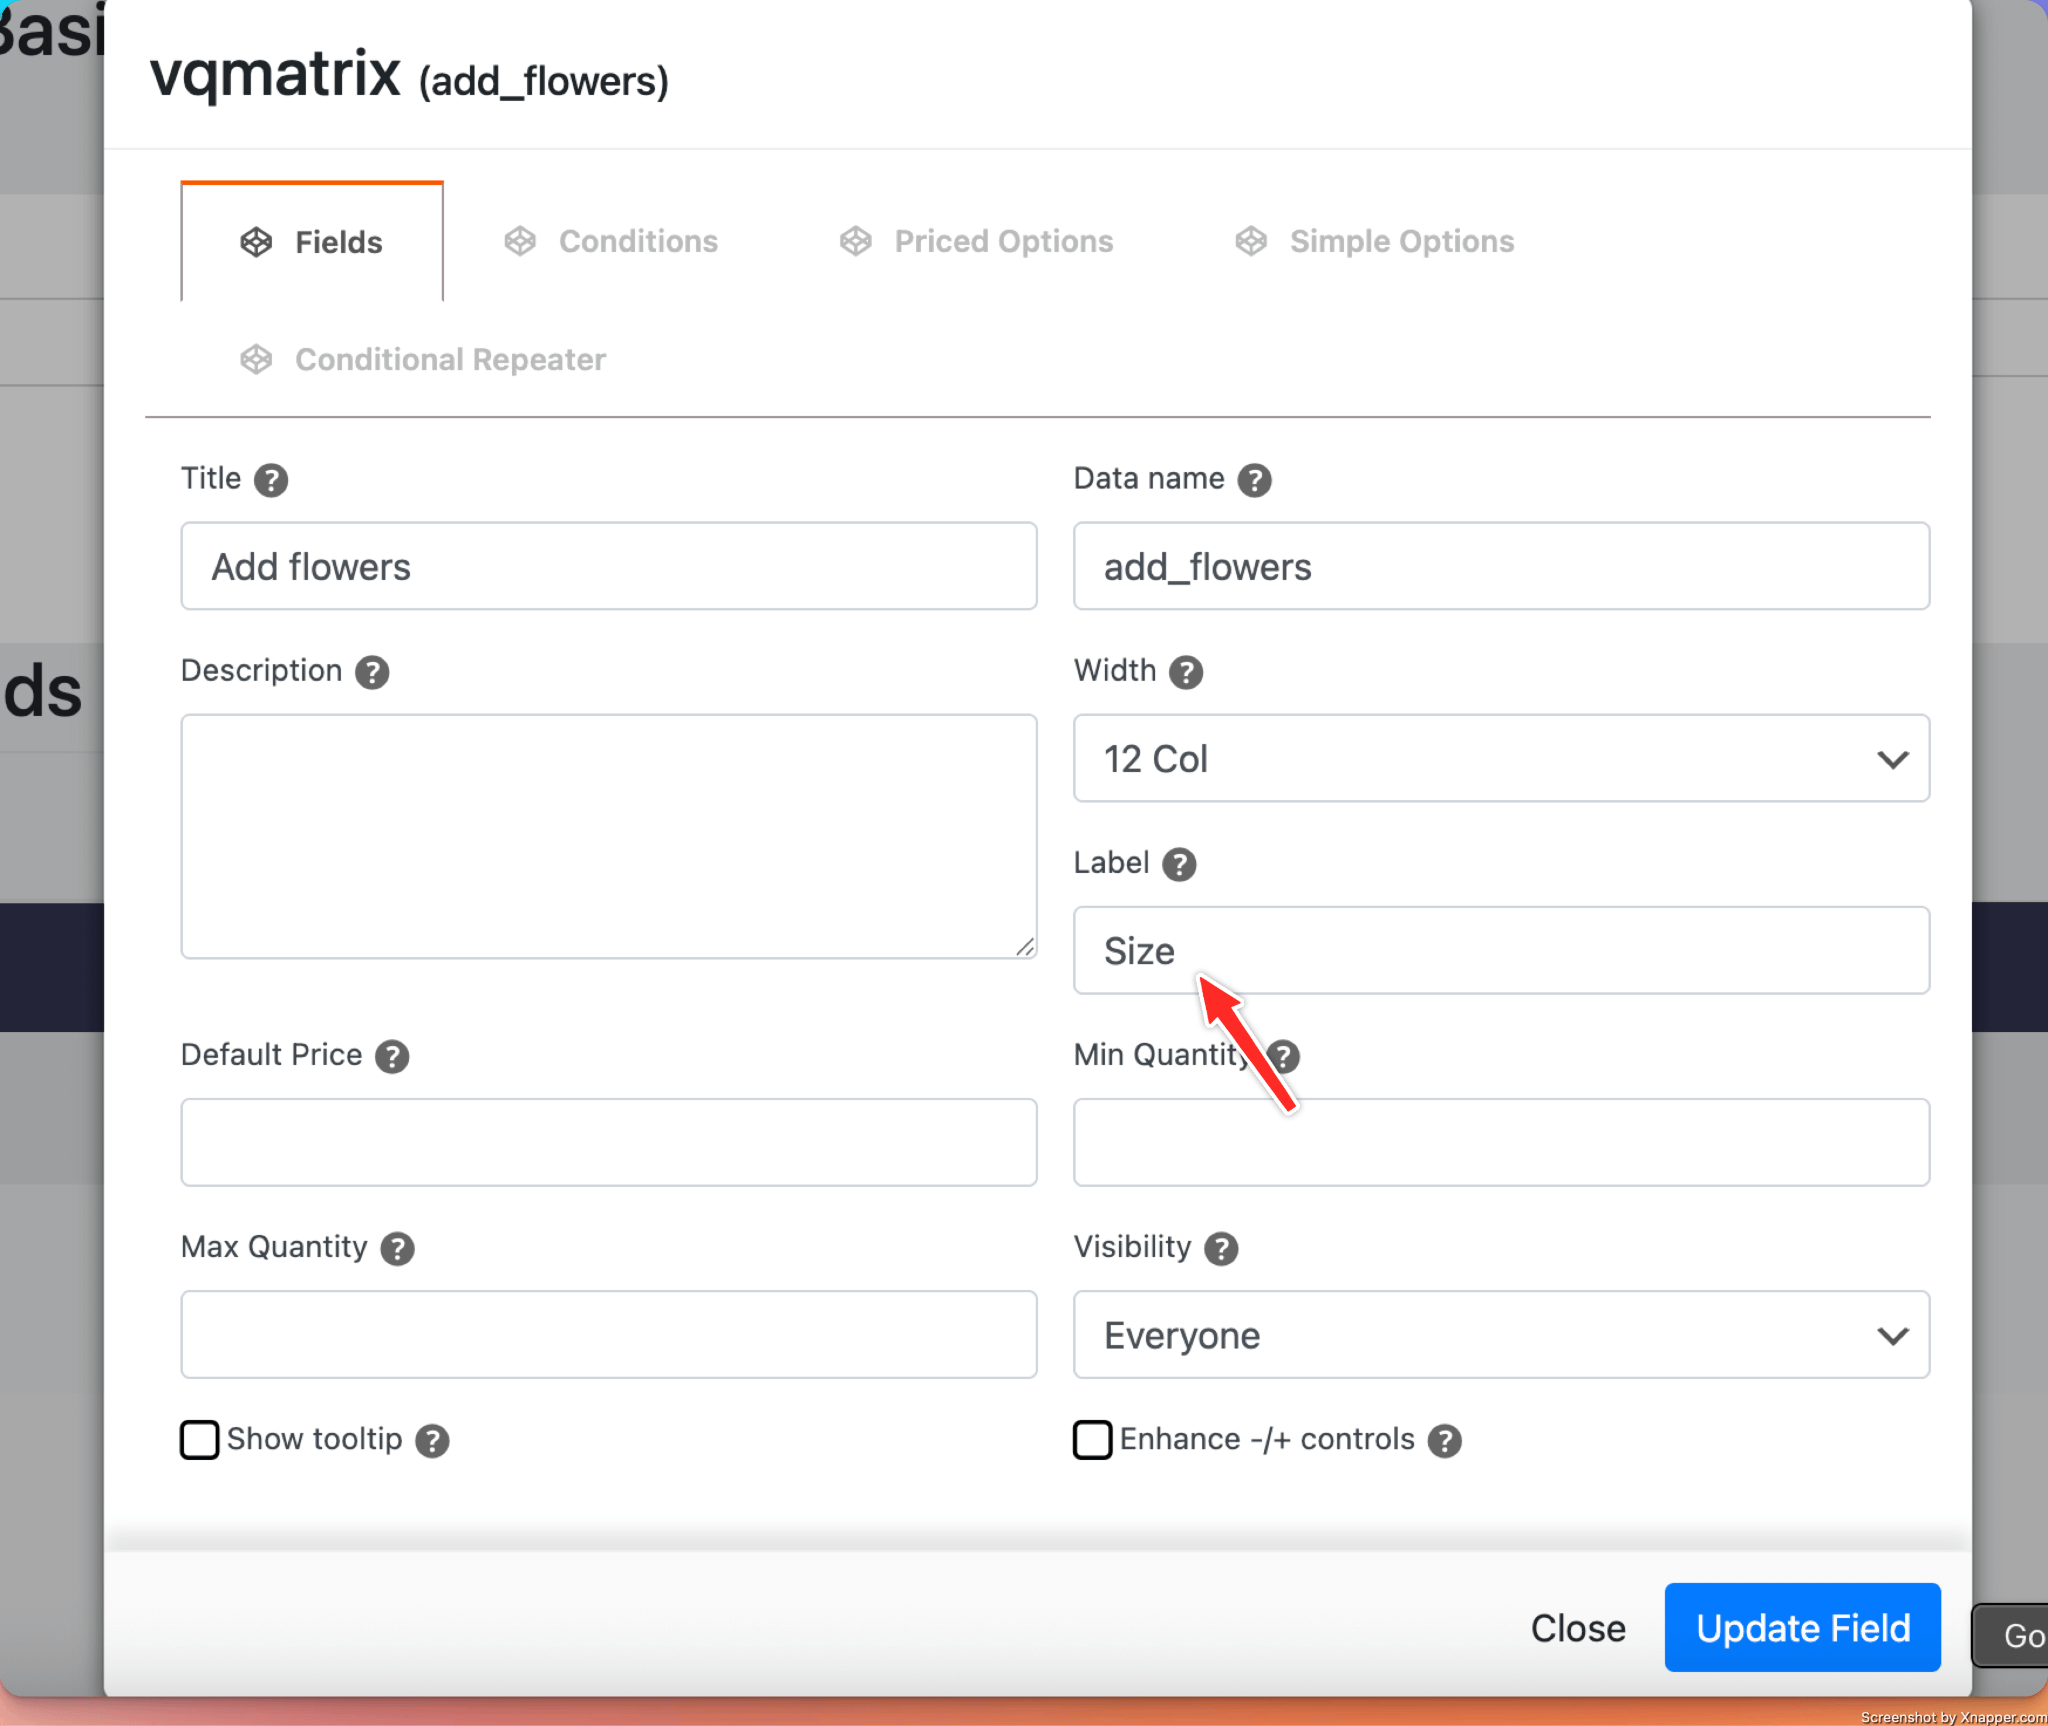This screenshot has width=2048, height=1726.
Task: Click the Max Quantity help icon
Action: pyautogui.click(x=397, y=1248)
